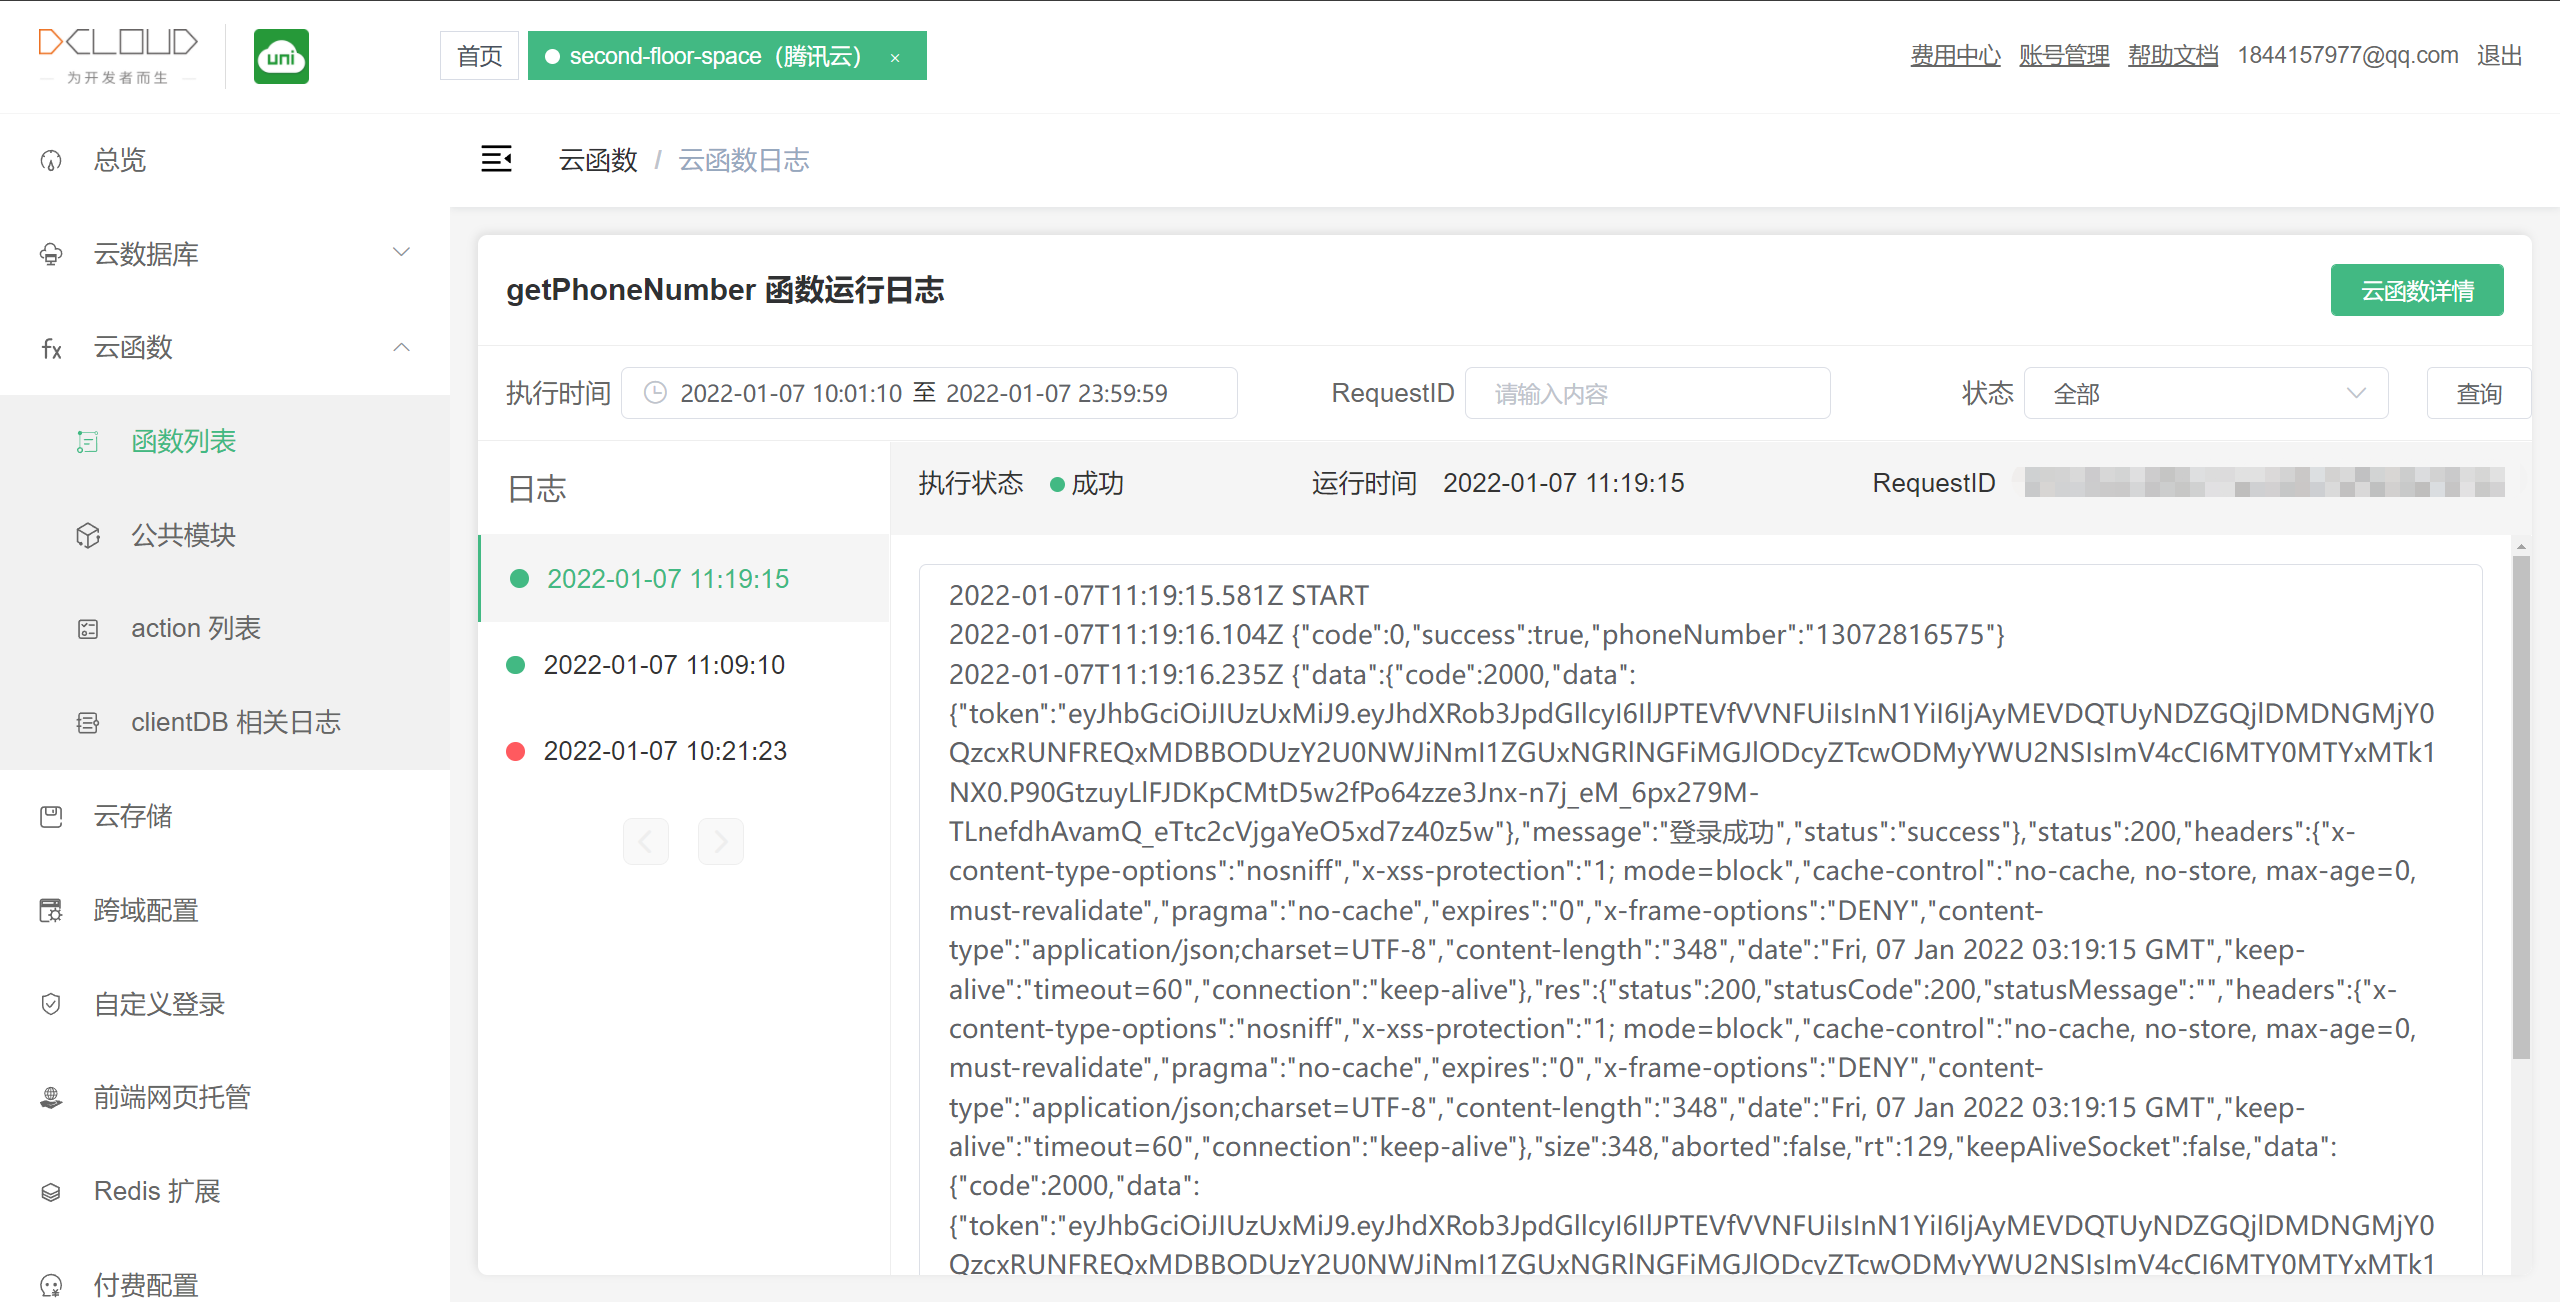Click the 公共模块 cube icon
2560x1302 pixels.
(x=88, y=535)
